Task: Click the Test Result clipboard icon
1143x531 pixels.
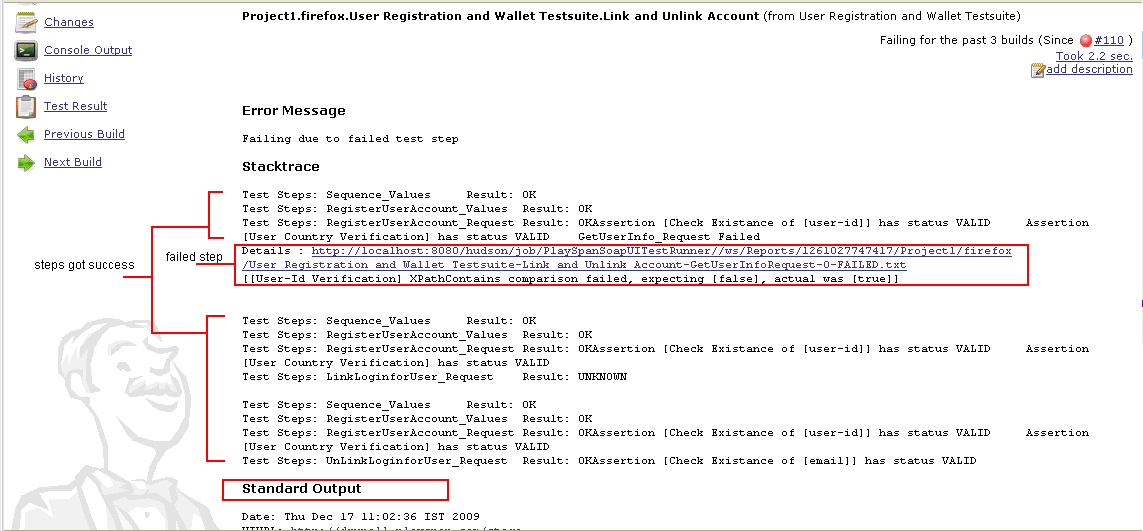Action: (x=26, y=106)
